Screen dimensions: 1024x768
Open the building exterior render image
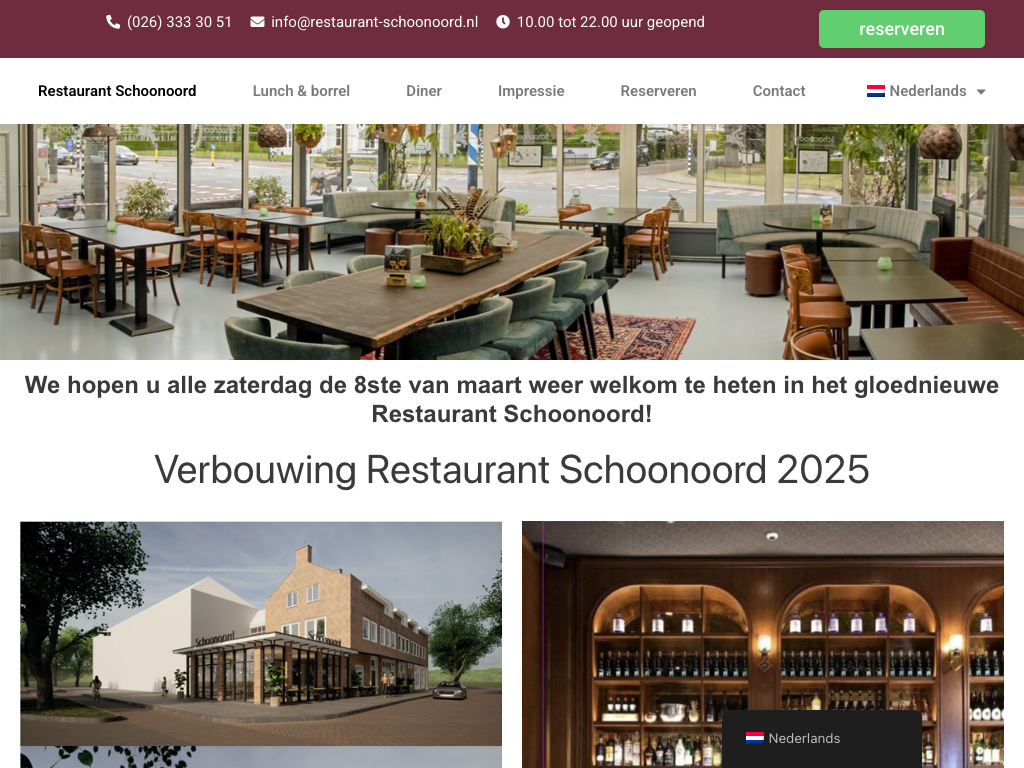tap(261, 633)
